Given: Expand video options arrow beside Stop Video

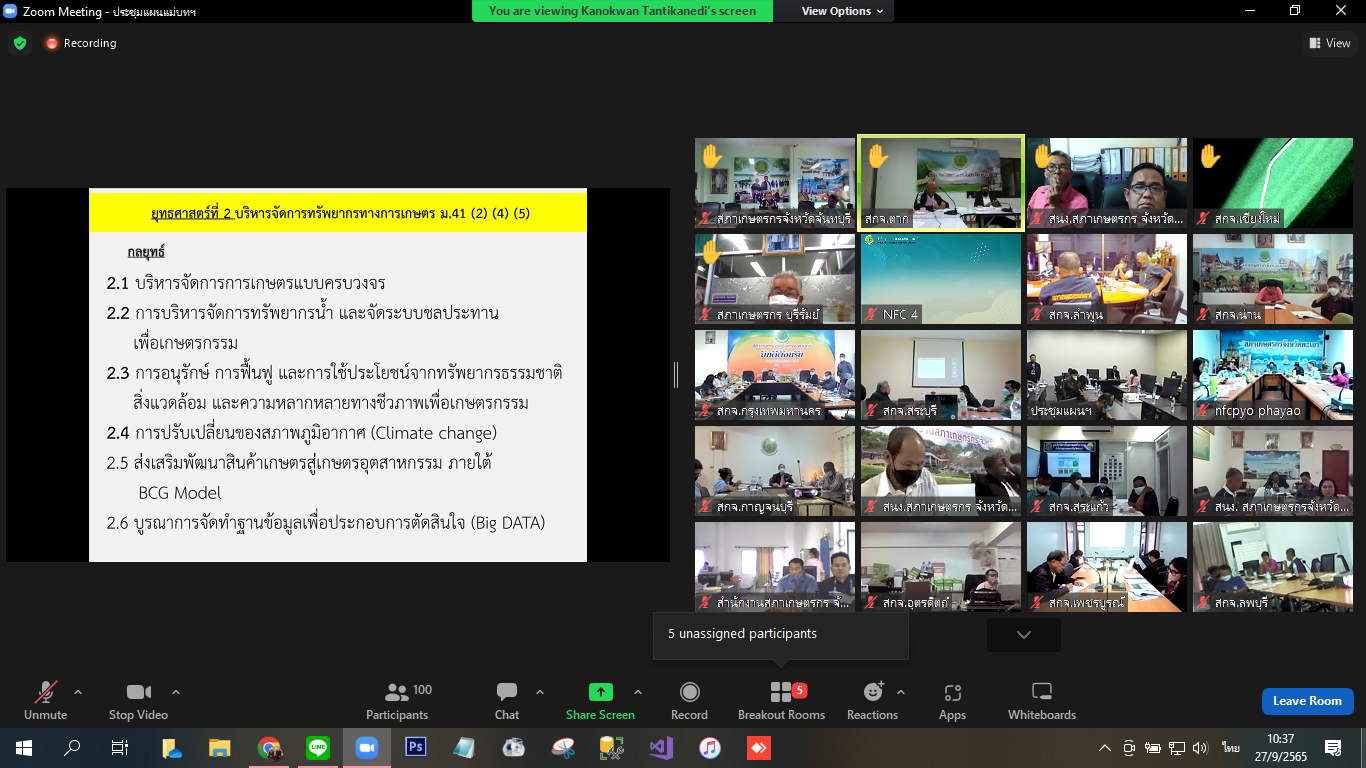Looking at the screenshot, I should [x=176, y=692].
